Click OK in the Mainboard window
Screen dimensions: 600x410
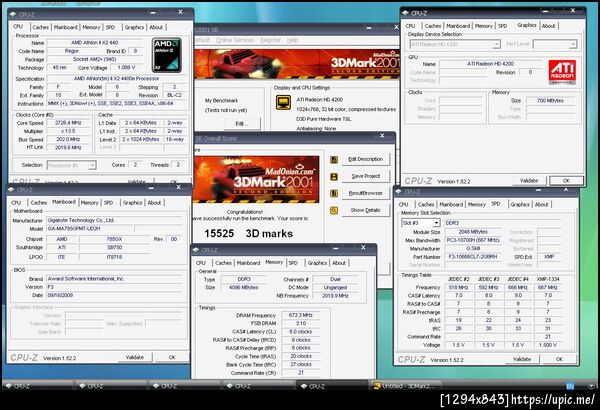pos(172,357)
